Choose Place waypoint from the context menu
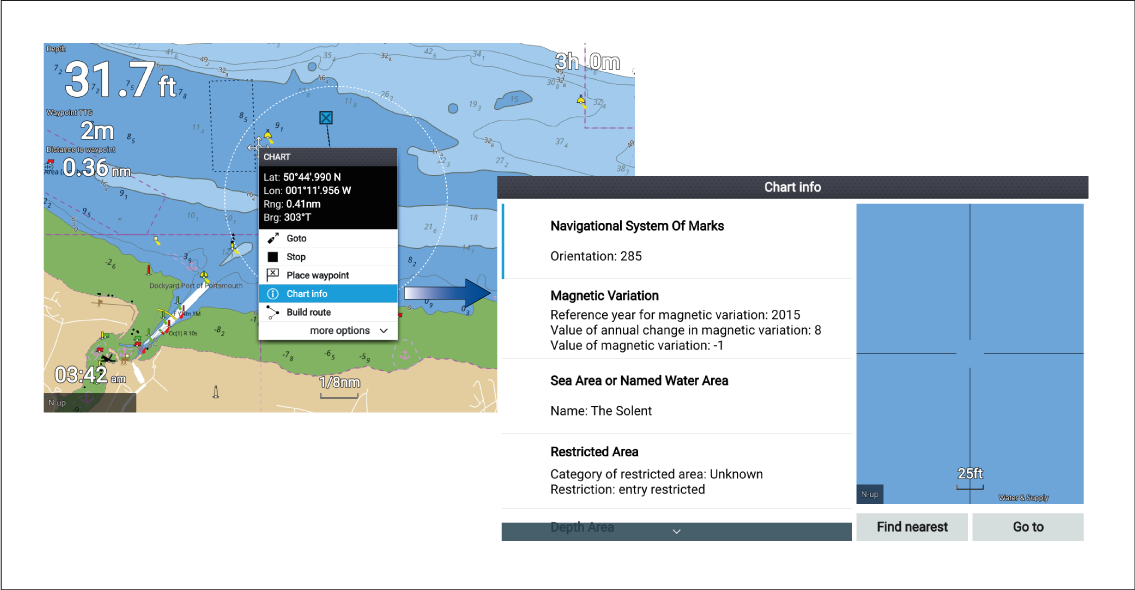 point(328,275)
